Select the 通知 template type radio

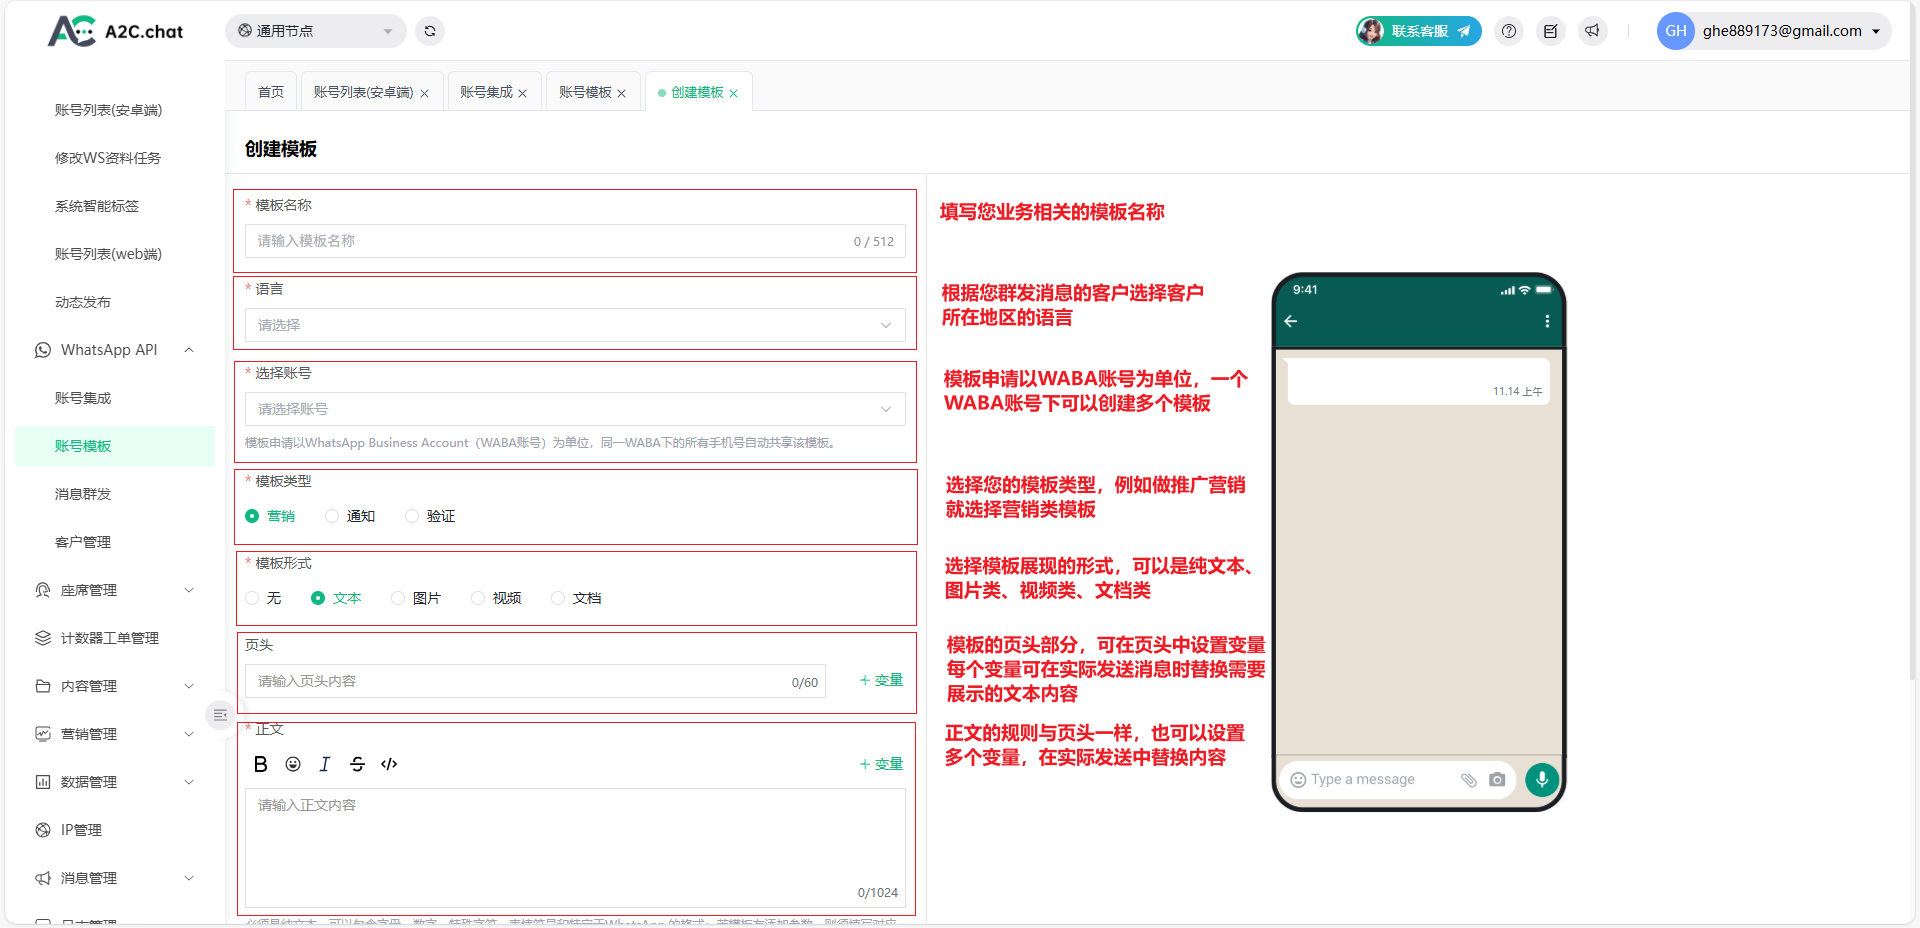point(333,516)
